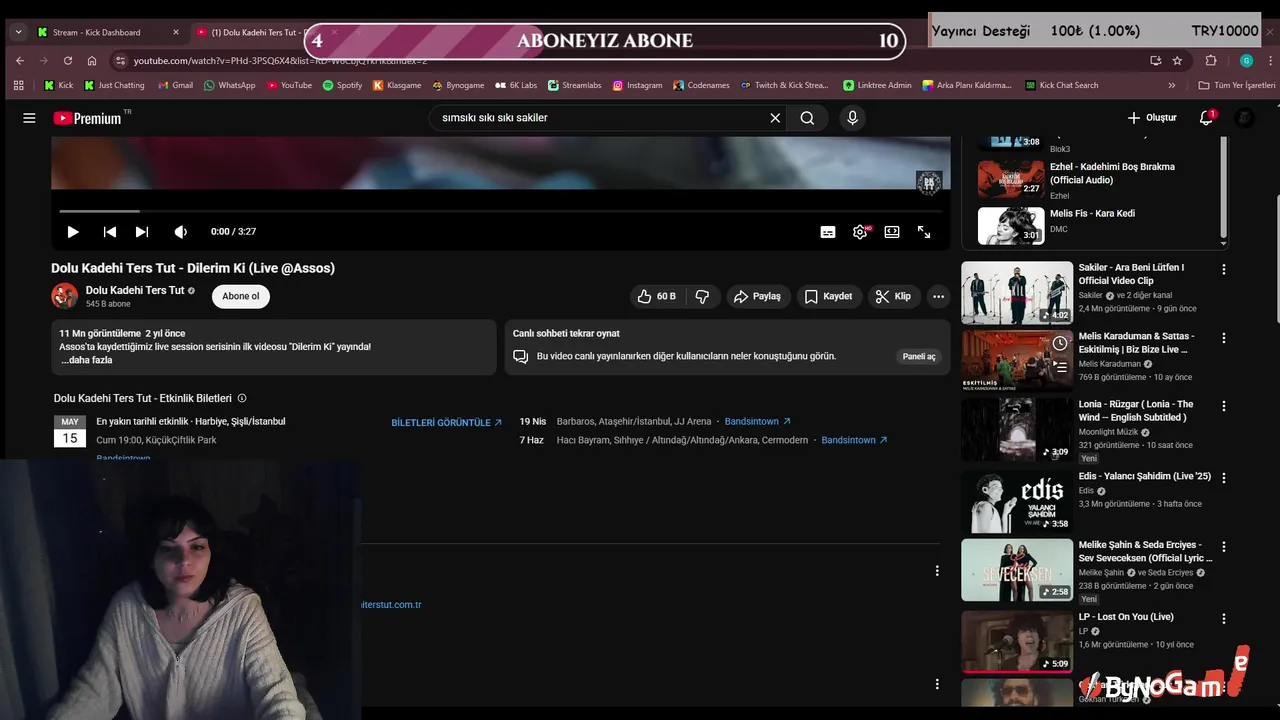Run search with magnifier button
Screen dimensions: 1280x720
point(807,118)
